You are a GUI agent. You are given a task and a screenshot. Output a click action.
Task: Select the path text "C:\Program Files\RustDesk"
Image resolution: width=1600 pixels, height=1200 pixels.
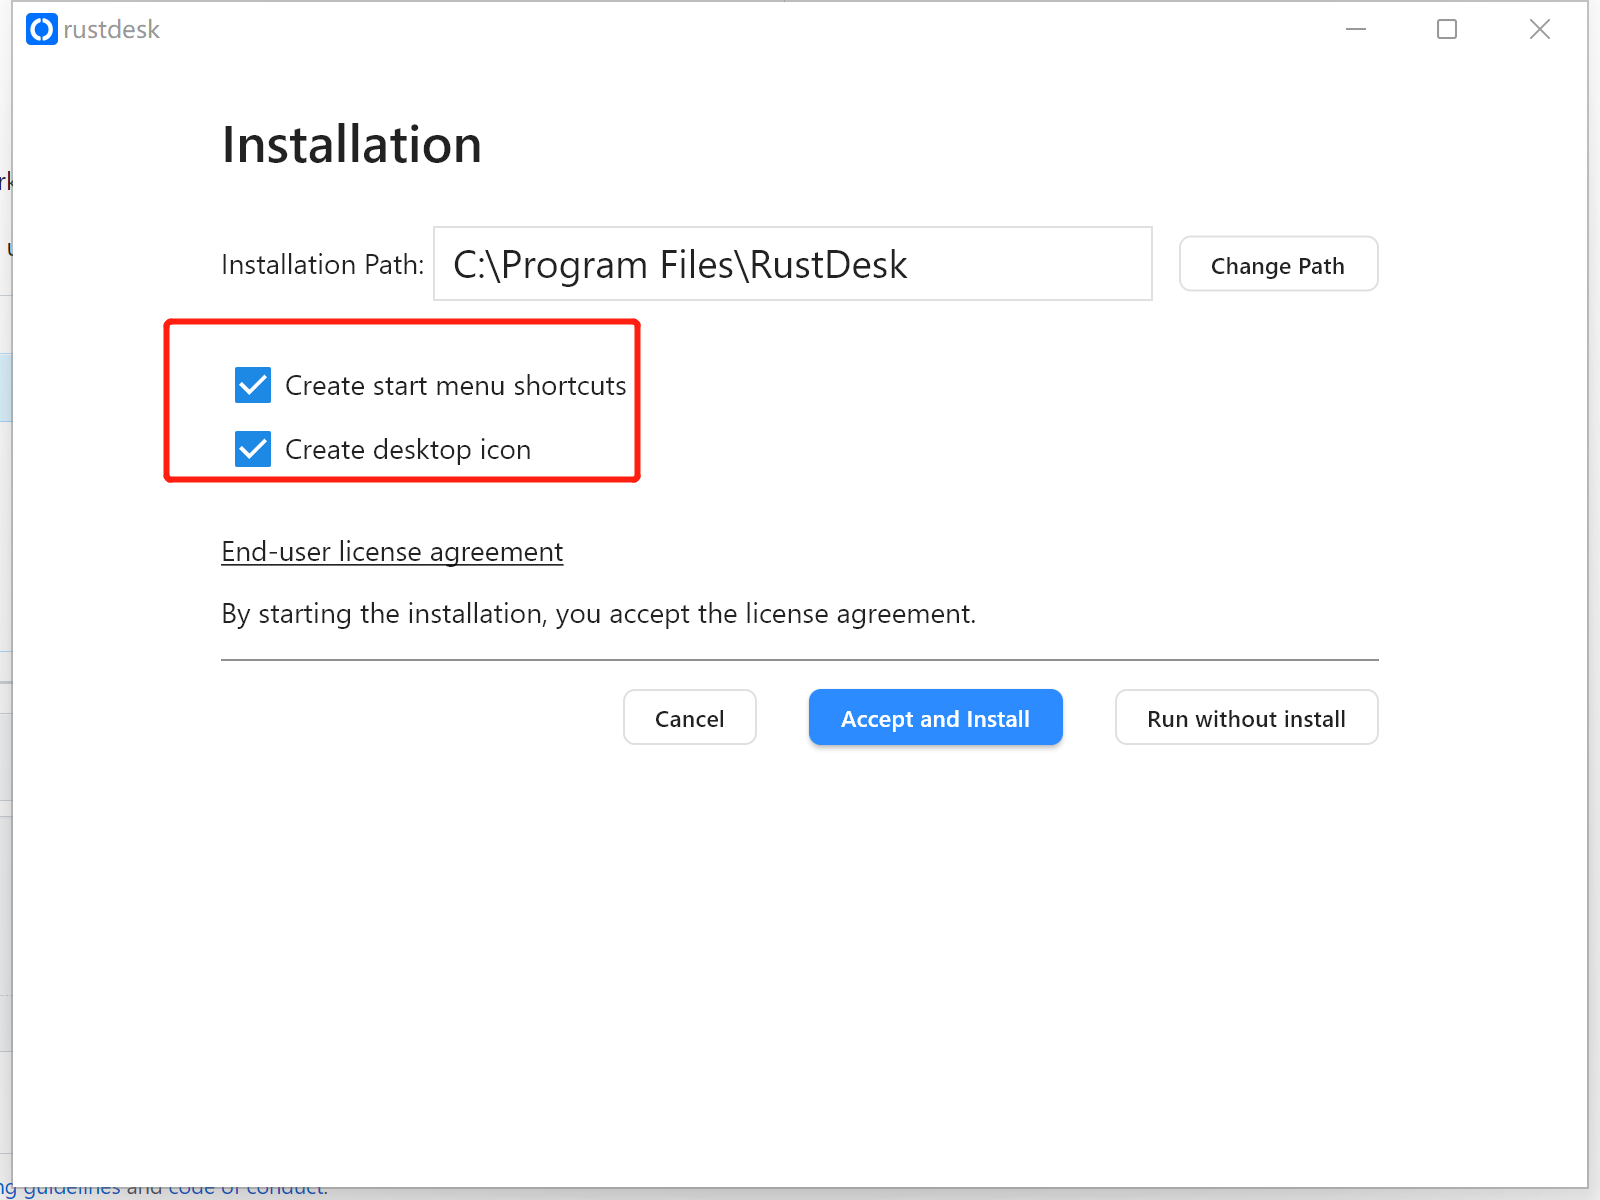[x=679, y=264]
